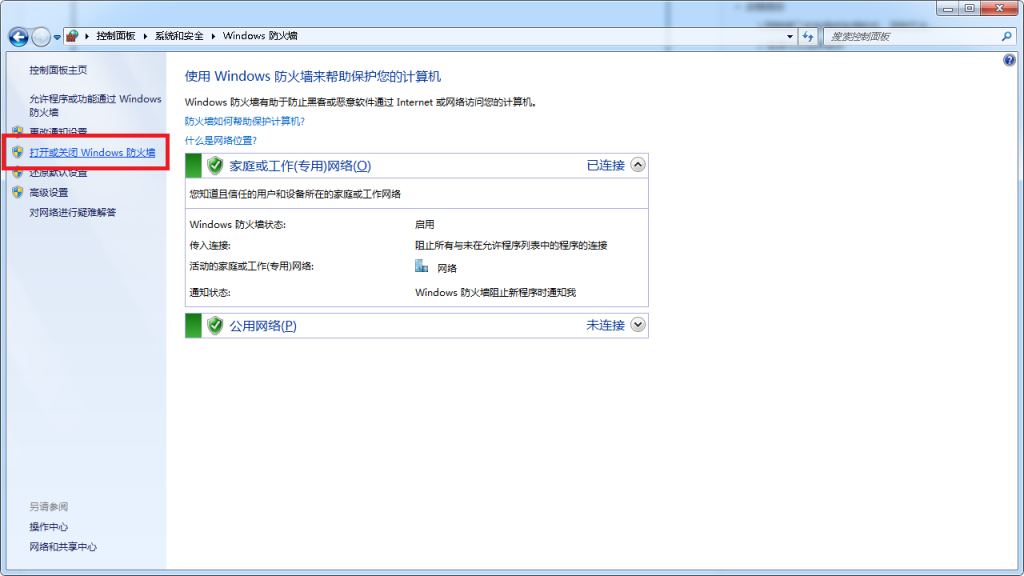Screen dimensions: 1024x576
Task: Expand the 公用网络 section chevron
Action: coord(638,325)
